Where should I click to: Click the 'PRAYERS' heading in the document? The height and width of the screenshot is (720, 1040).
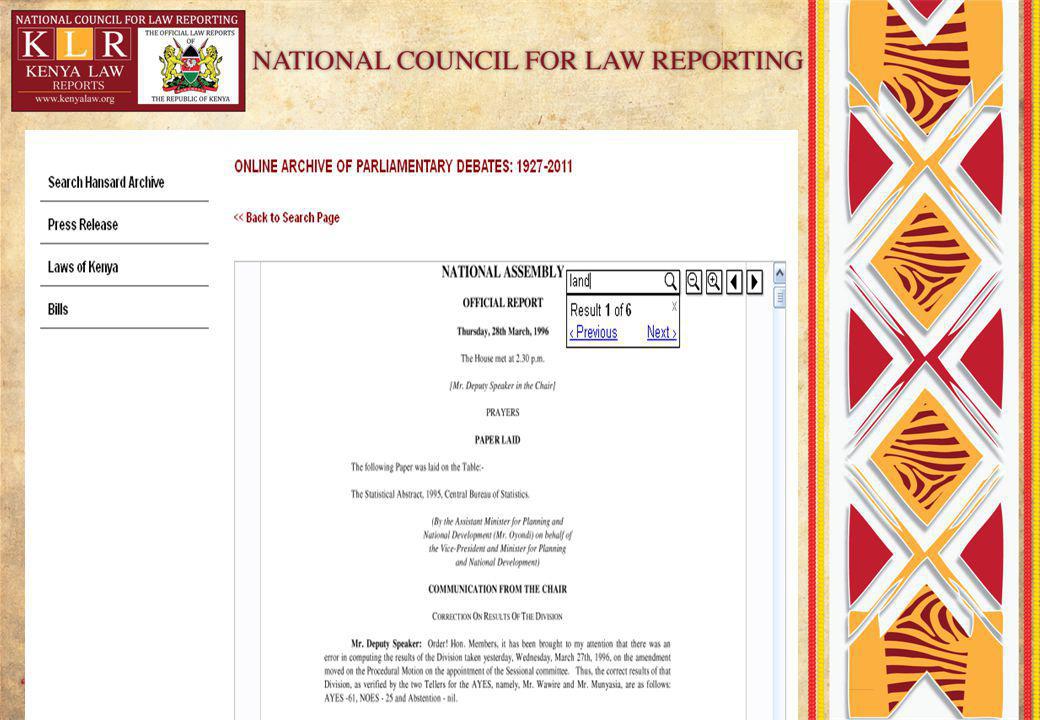pyautogui.click(x=503, y=412)
